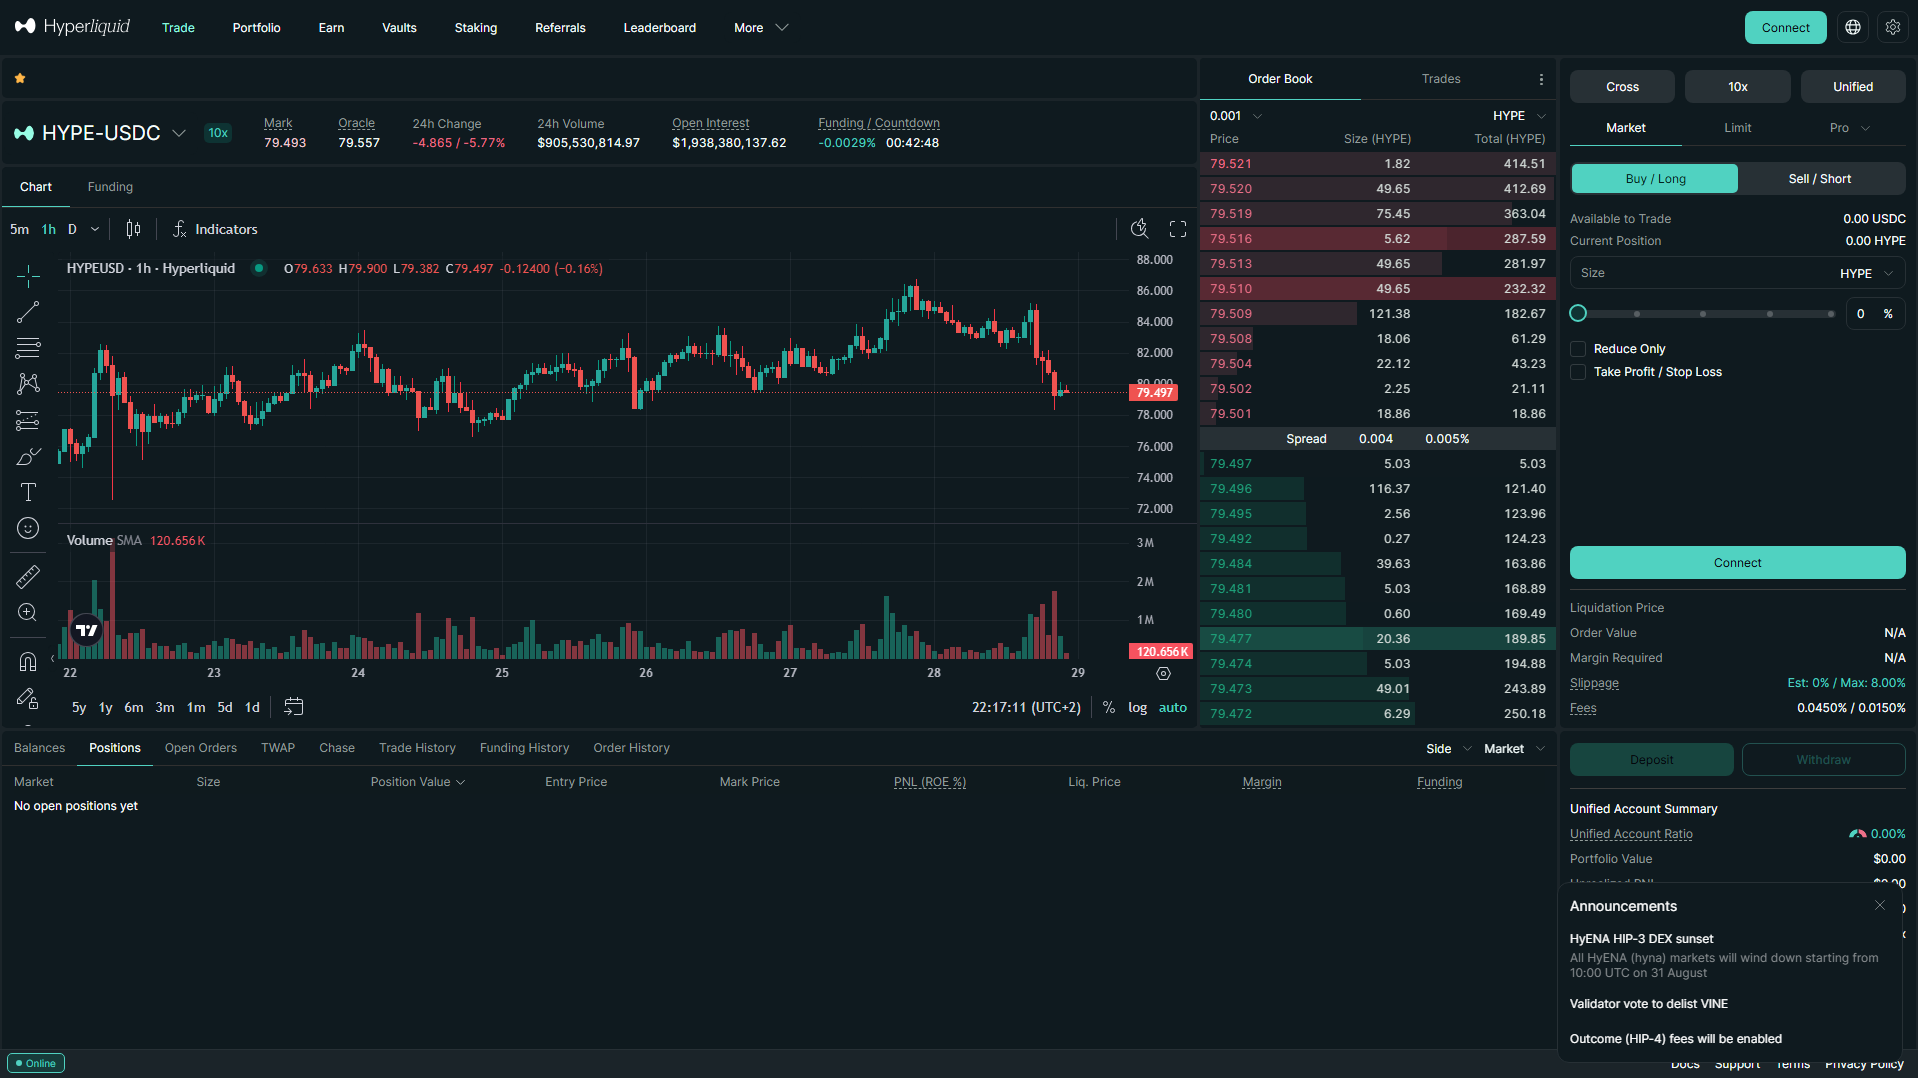Select the zoom in tool
The width and height of the screenshot is (1918, 1078).
click(x=28, y=612)
